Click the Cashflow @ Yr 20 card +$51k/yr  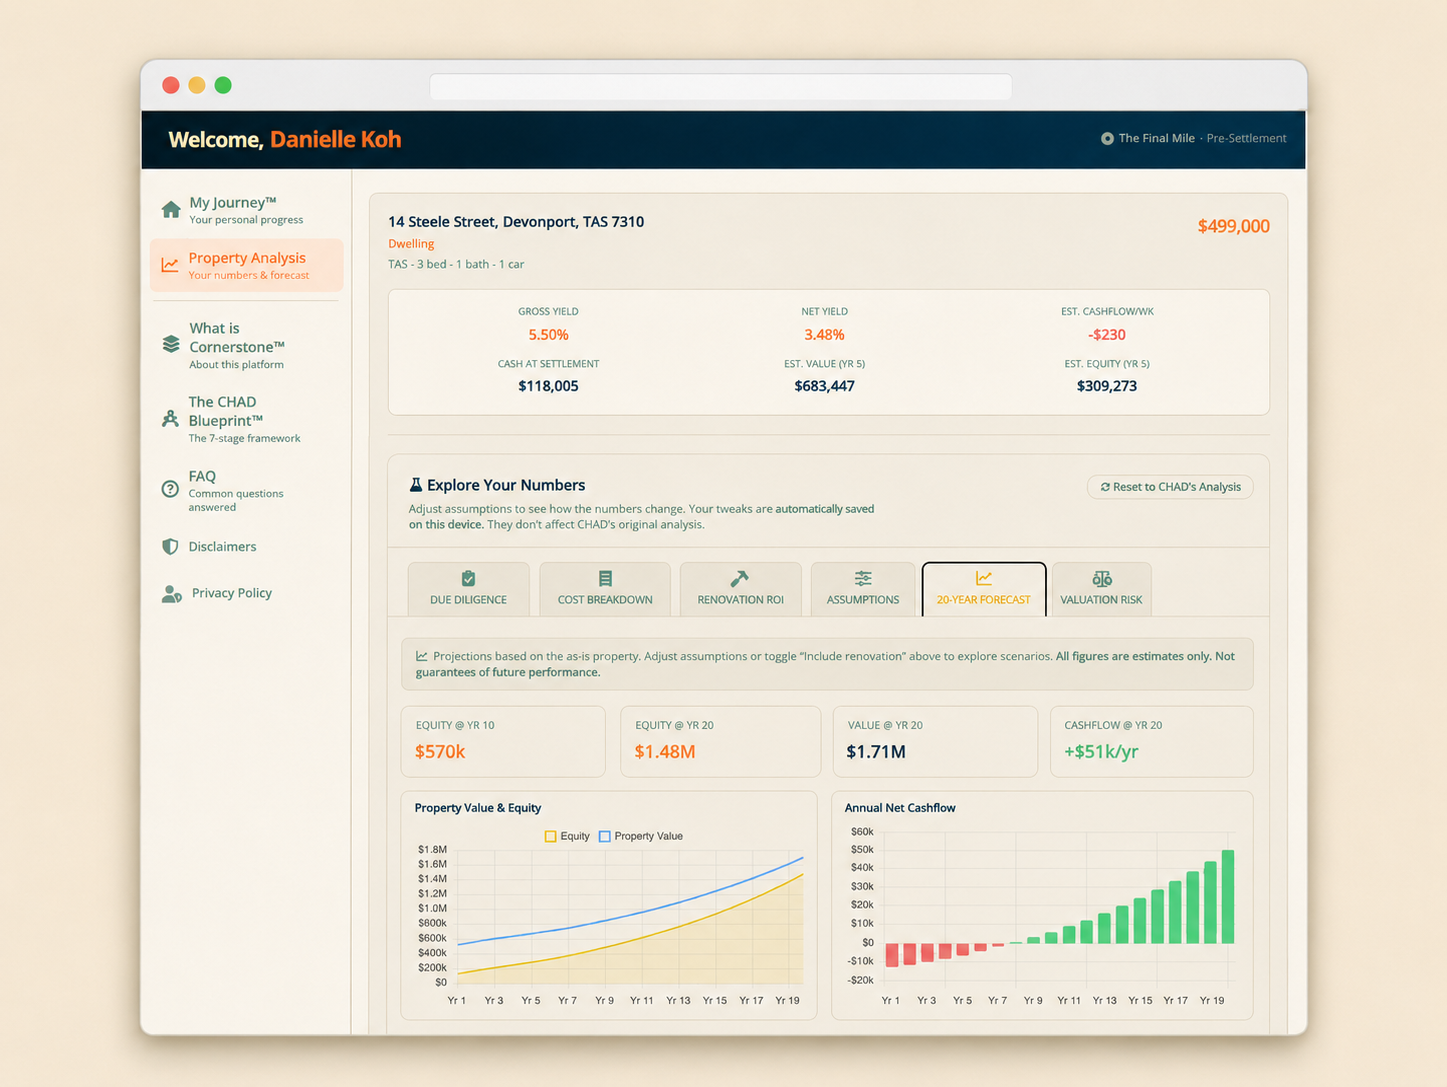click(x=1151, y=741)
